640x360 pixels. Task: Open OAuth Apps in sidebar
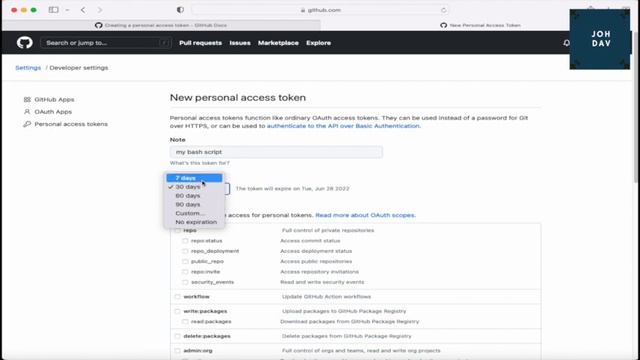click(53, 111)
